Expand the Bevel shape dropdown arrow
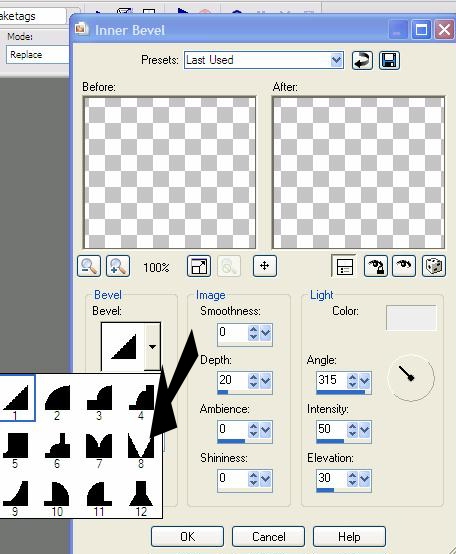 tap(152, 347)
